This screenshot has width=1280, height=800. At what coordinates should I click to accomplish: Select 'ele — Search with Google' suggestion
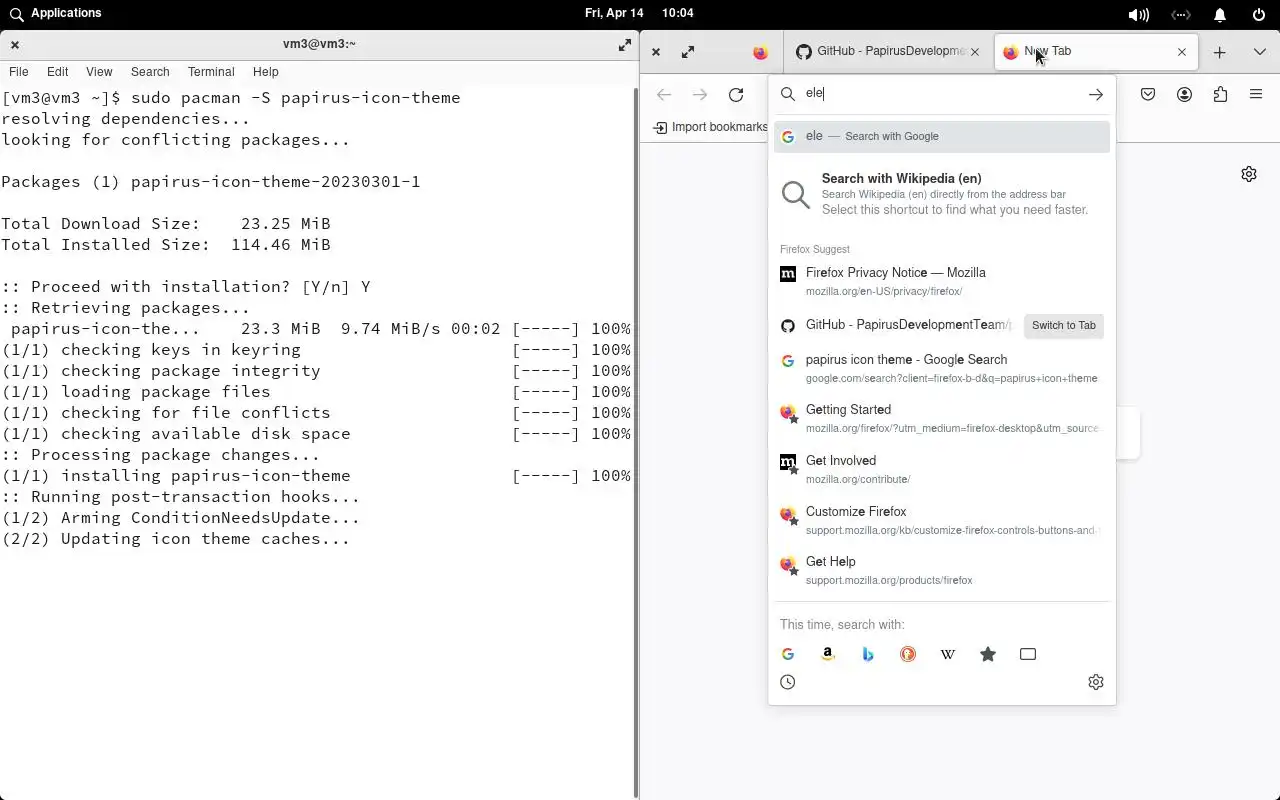pyautogui.click(x=941, y=136)
